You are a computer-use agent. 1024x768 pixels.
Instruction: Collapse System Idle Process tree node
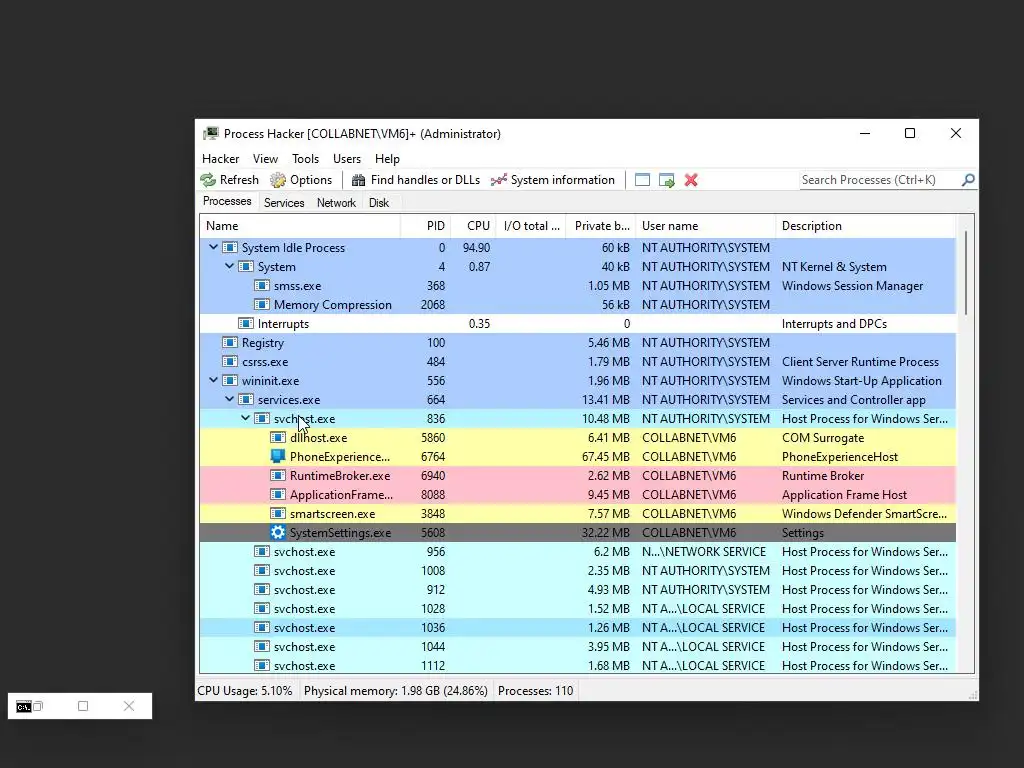(x=214, y=248)
